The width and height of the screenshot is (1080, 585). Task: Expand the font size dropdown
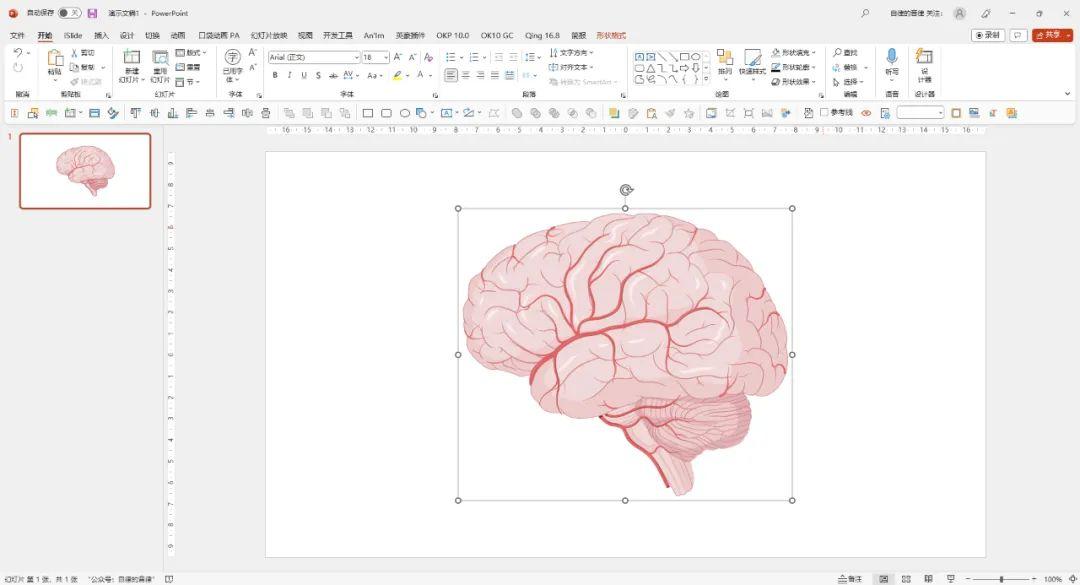click(385, 58)
